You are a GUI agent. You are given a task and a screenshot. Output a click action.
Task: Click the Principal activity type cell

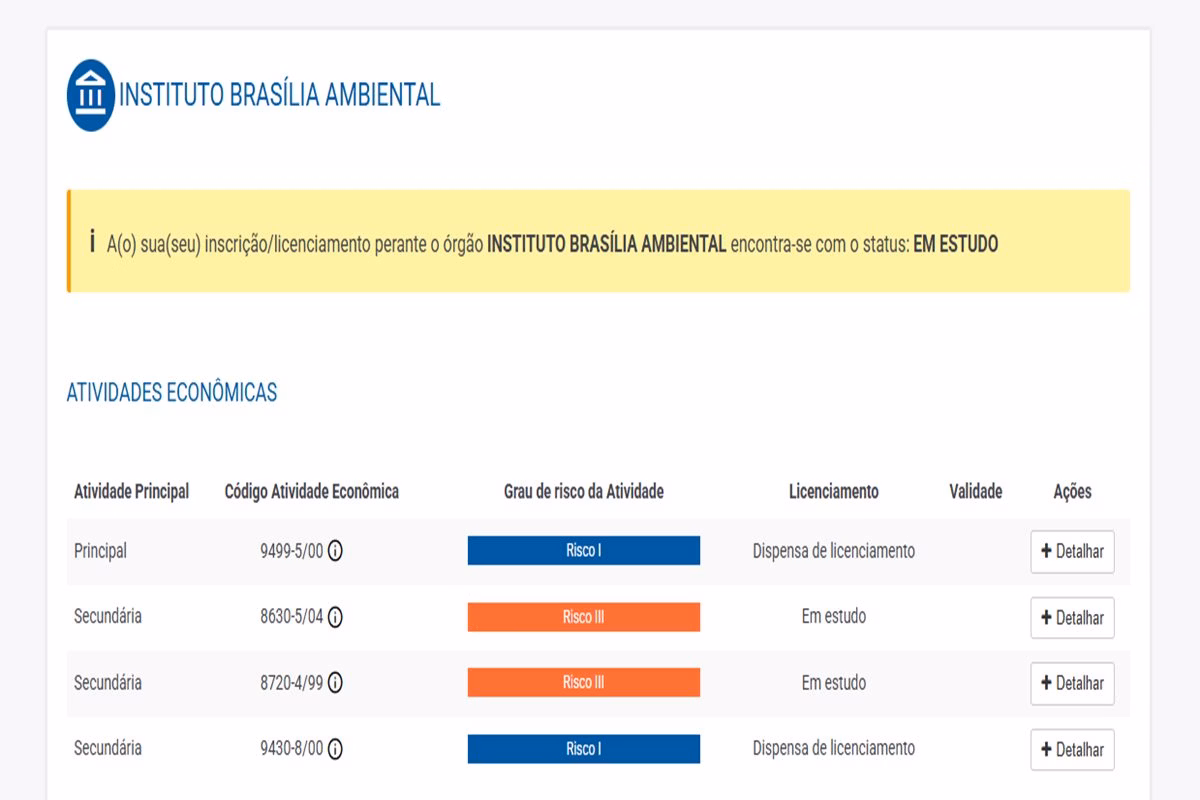(x=100, y=551)
